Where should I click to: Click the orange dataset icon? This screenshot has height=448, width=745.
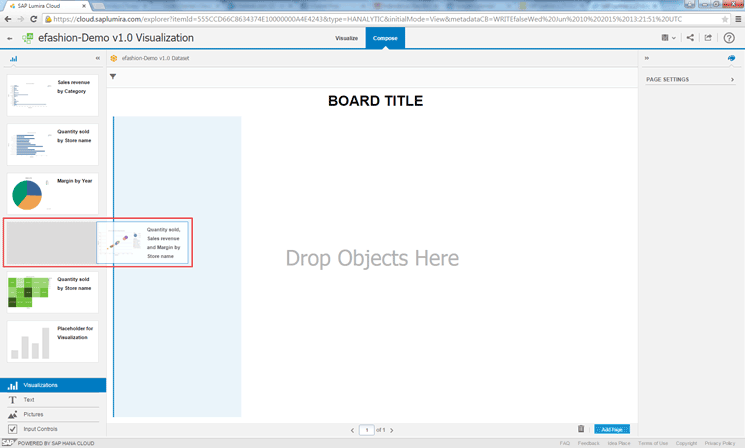click(x=114, y=58)
